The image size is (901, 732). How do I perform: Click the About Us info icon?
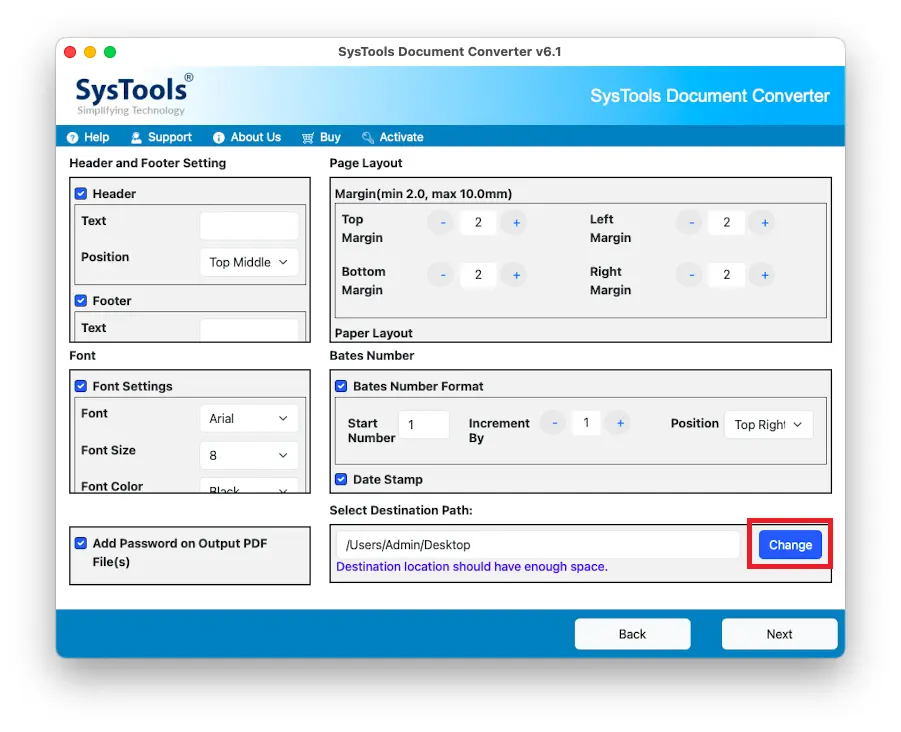(219, 137)
